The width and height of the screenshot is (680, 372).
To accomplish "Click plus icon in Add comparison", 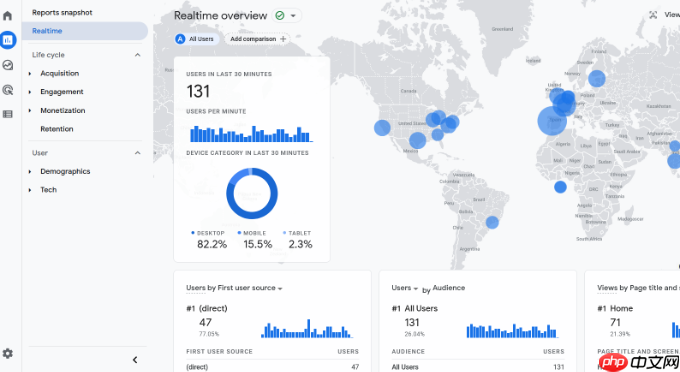I will click(x=283, y=39).
